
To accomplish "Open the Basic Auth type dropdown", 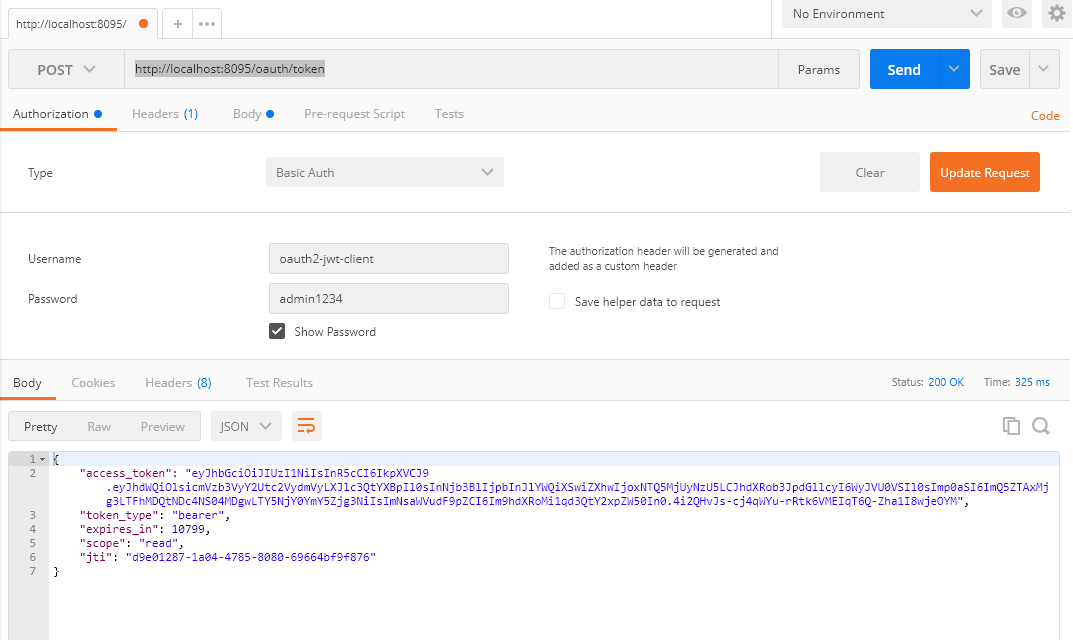I will click(x=384, y=172).
